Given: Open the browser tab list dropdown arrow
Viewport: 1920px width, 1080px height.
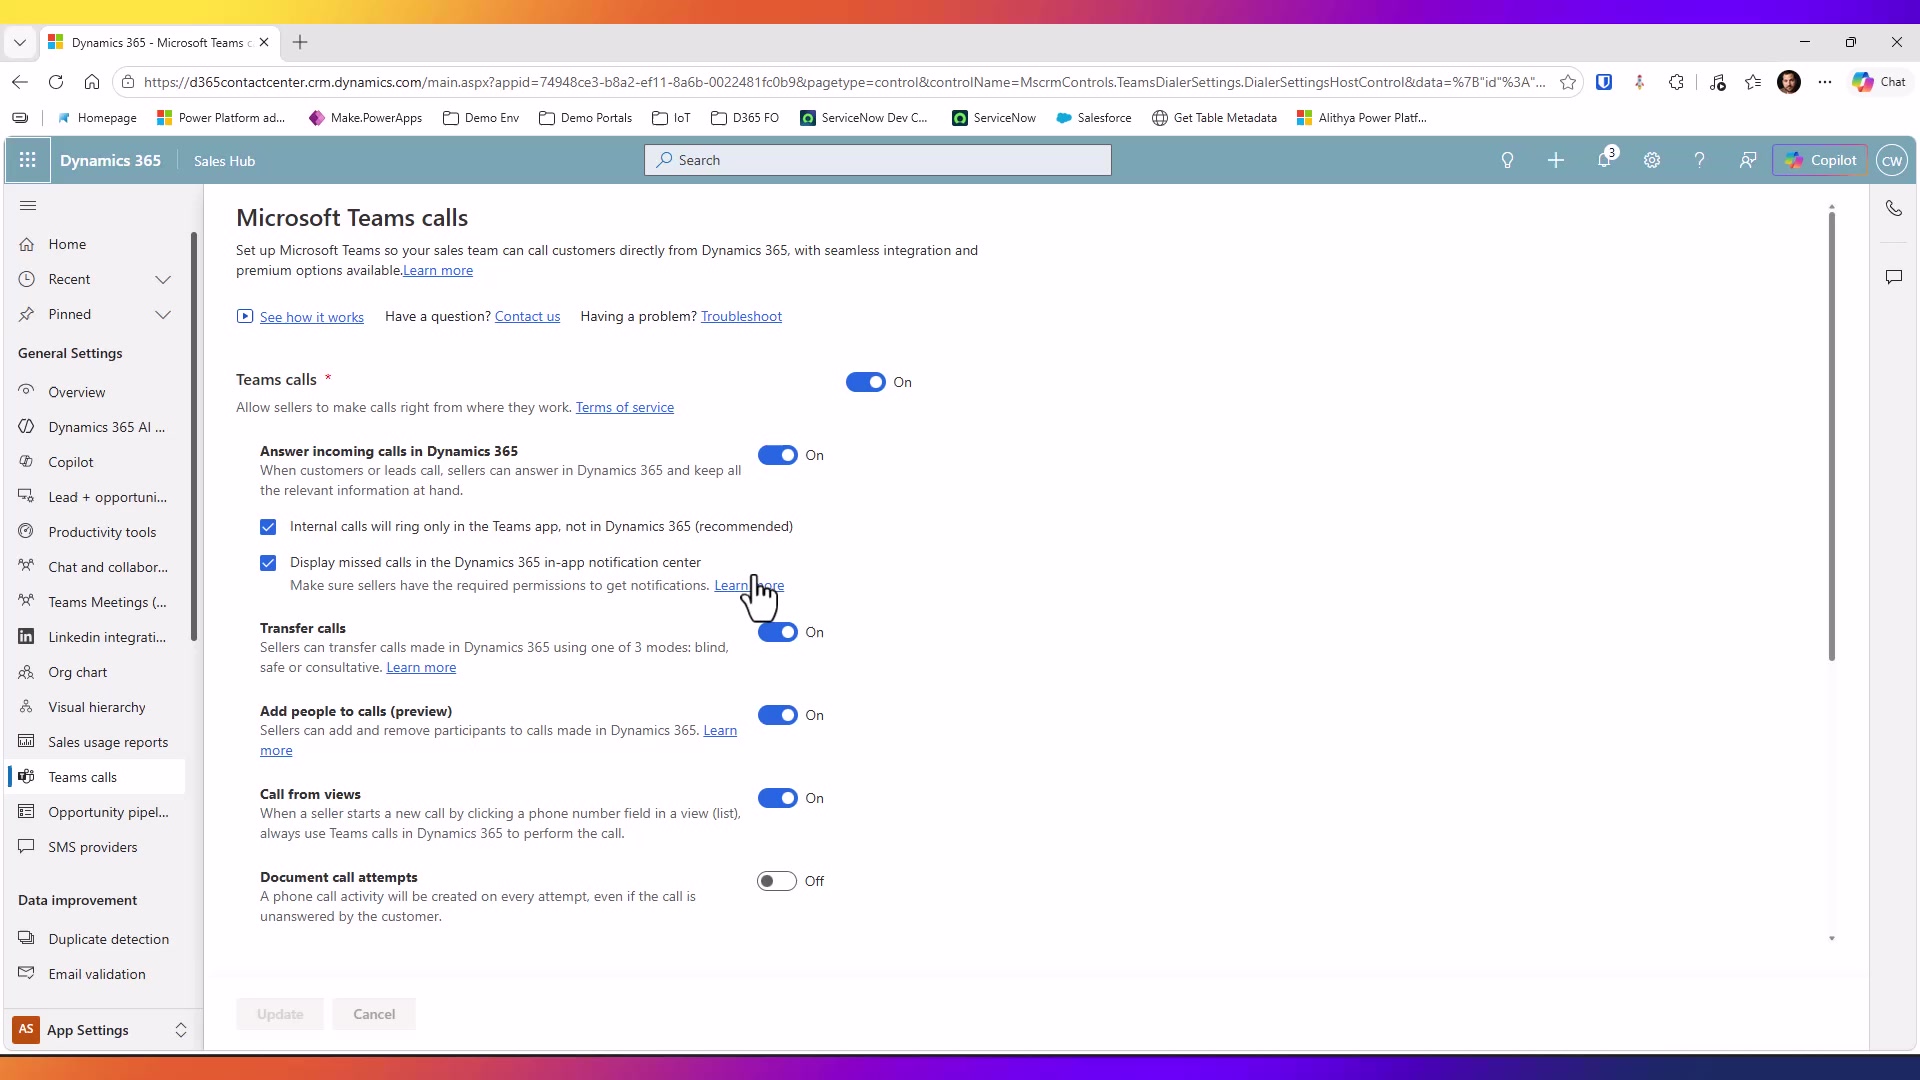Looking at the screenshot, I should click(19, 42).
